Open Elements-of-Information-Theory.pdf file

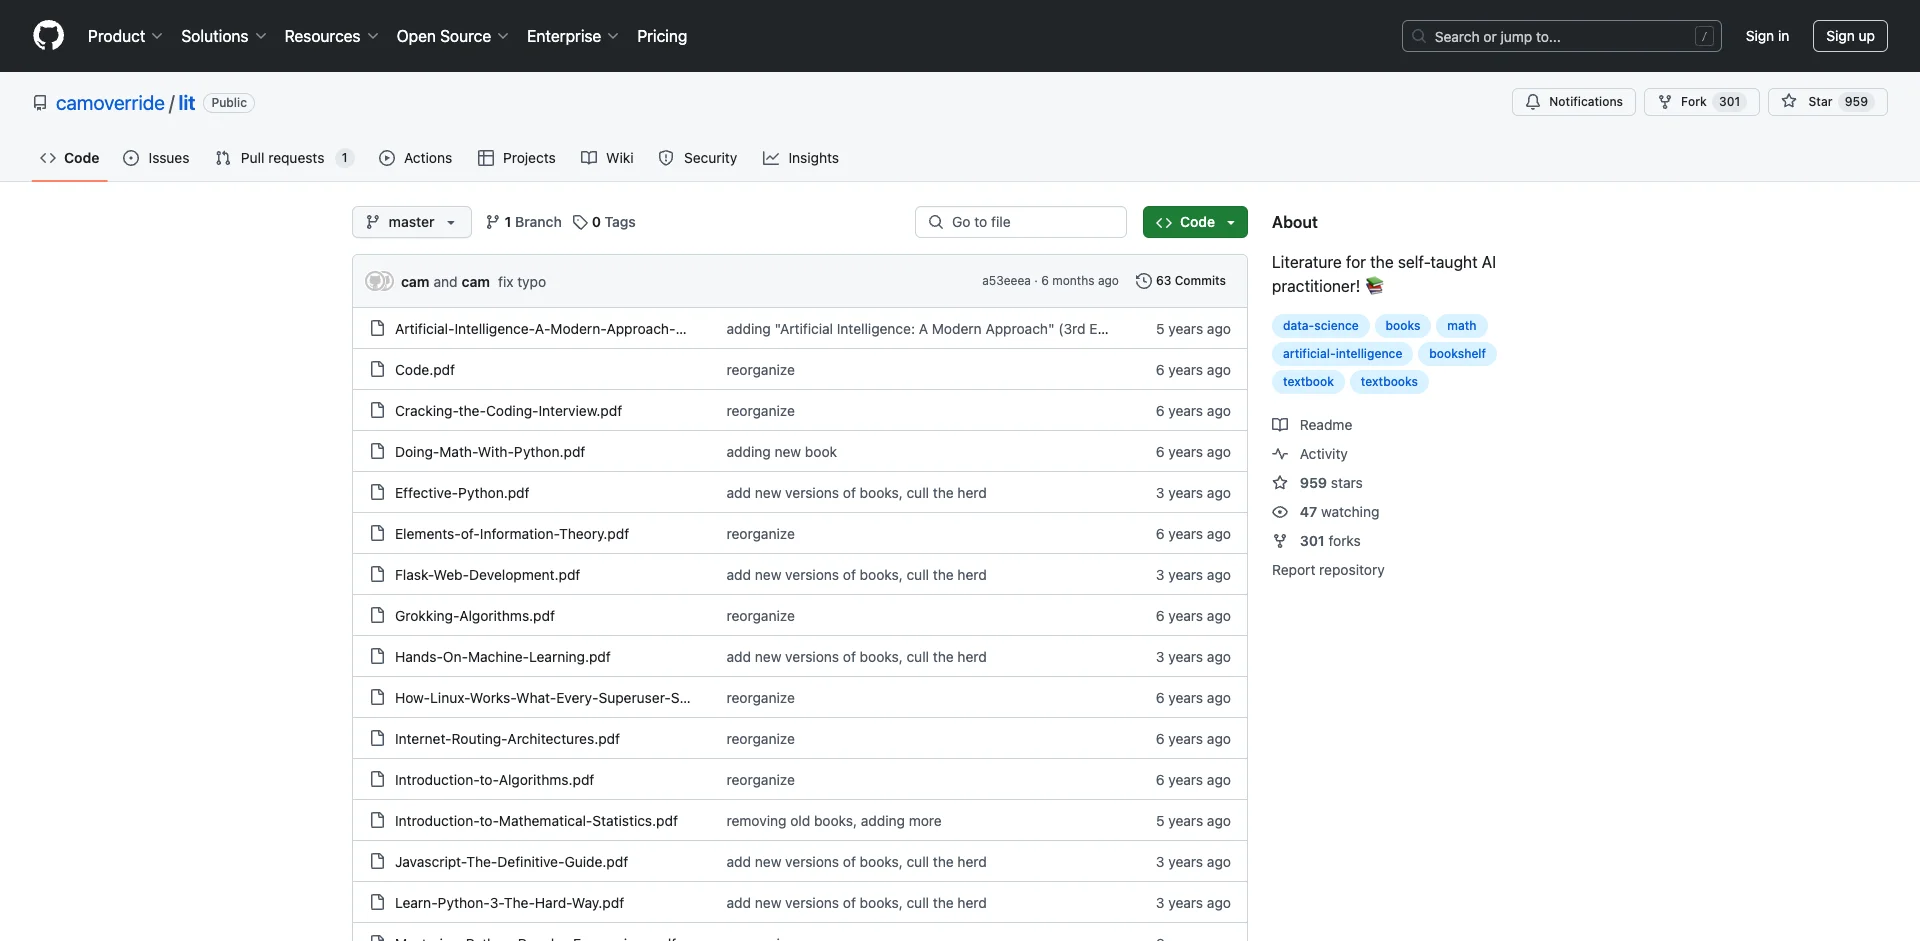[512, 534]
